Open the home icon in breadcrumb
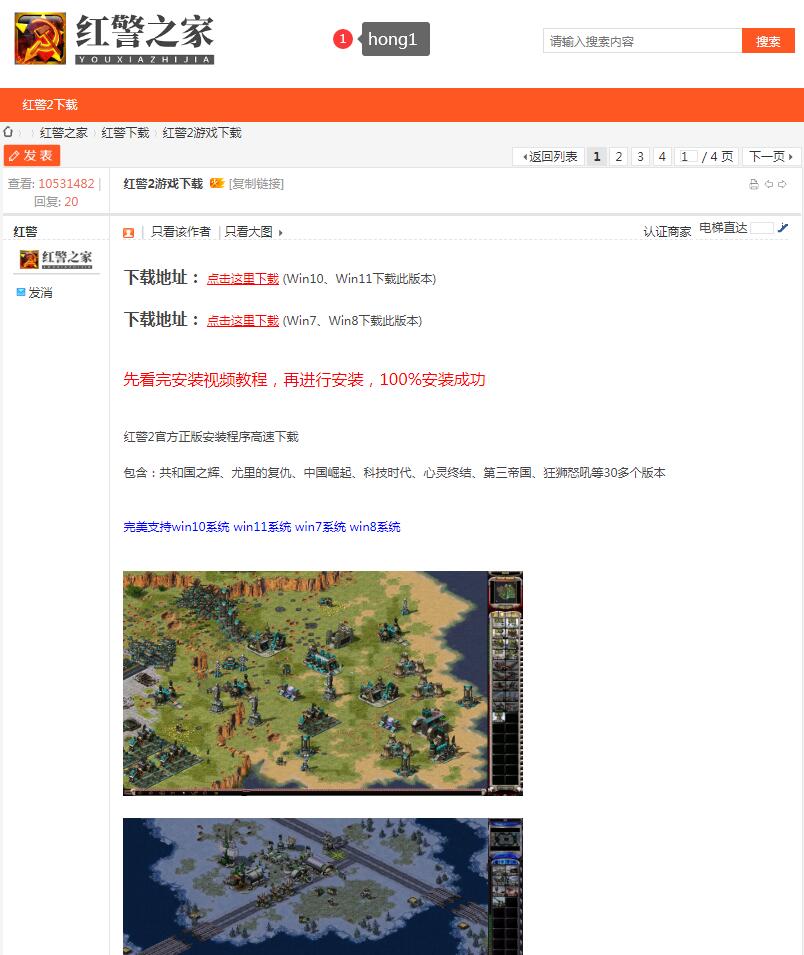 (8, 132)
